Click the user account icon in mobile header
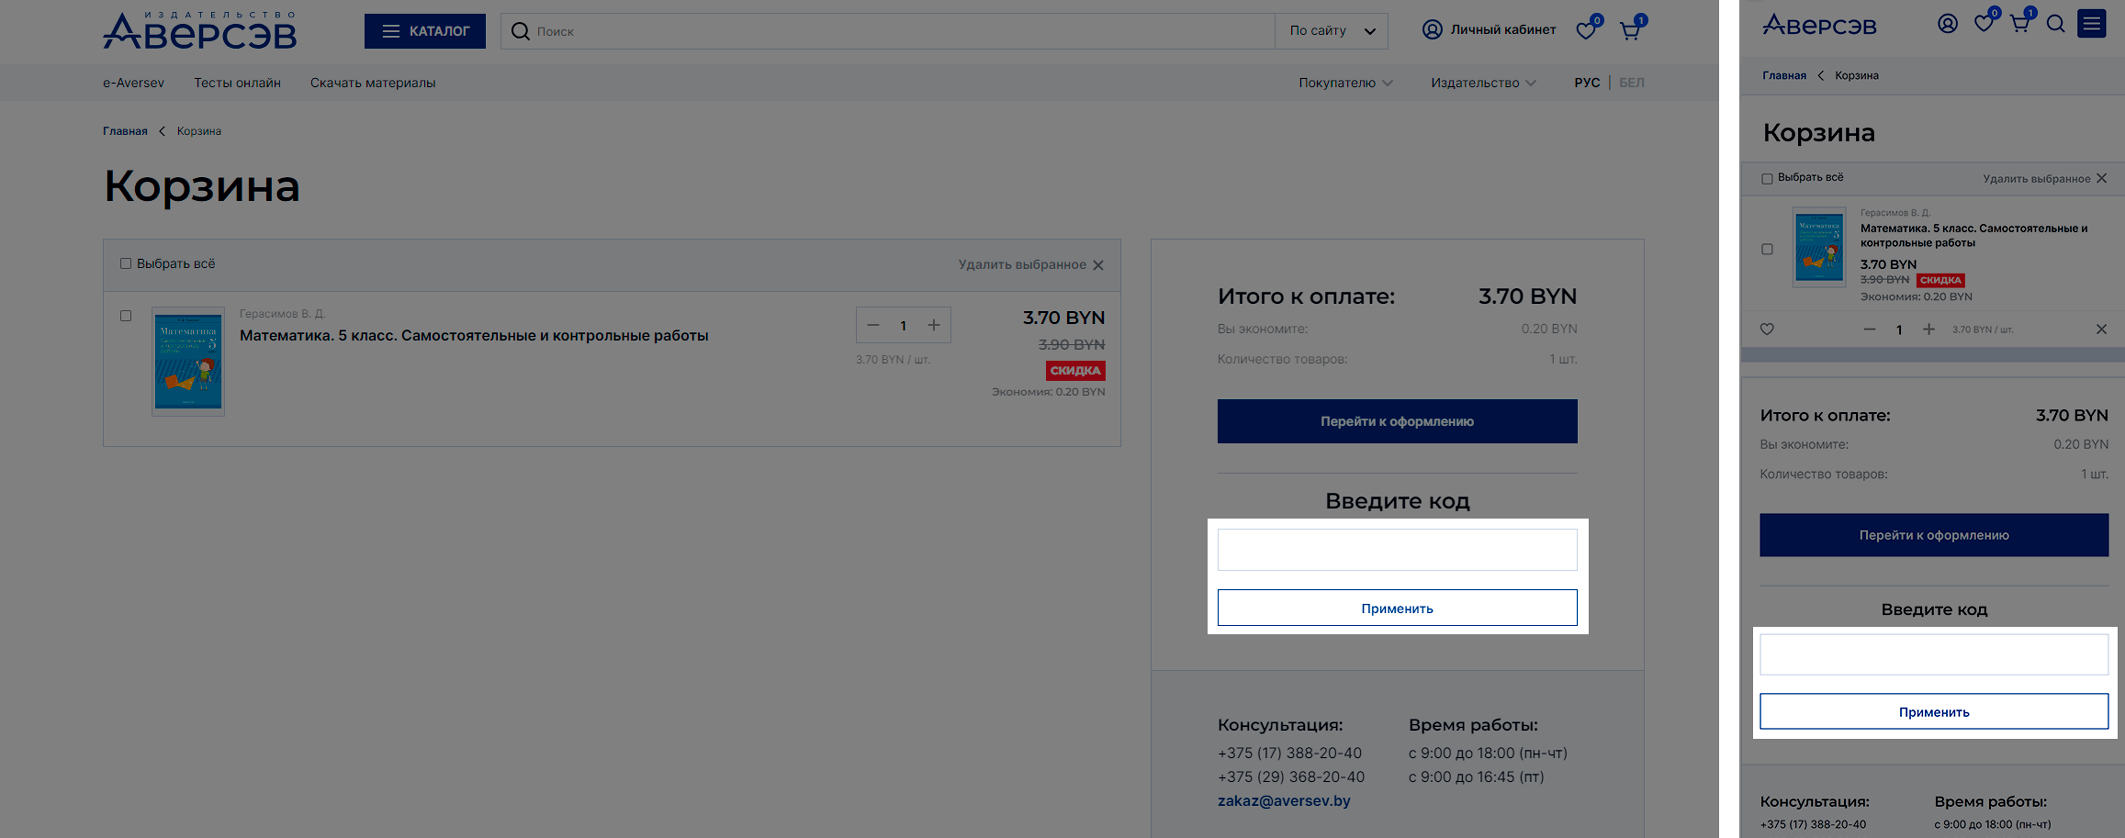The image size is (2125, 838). pos(1947,24)
